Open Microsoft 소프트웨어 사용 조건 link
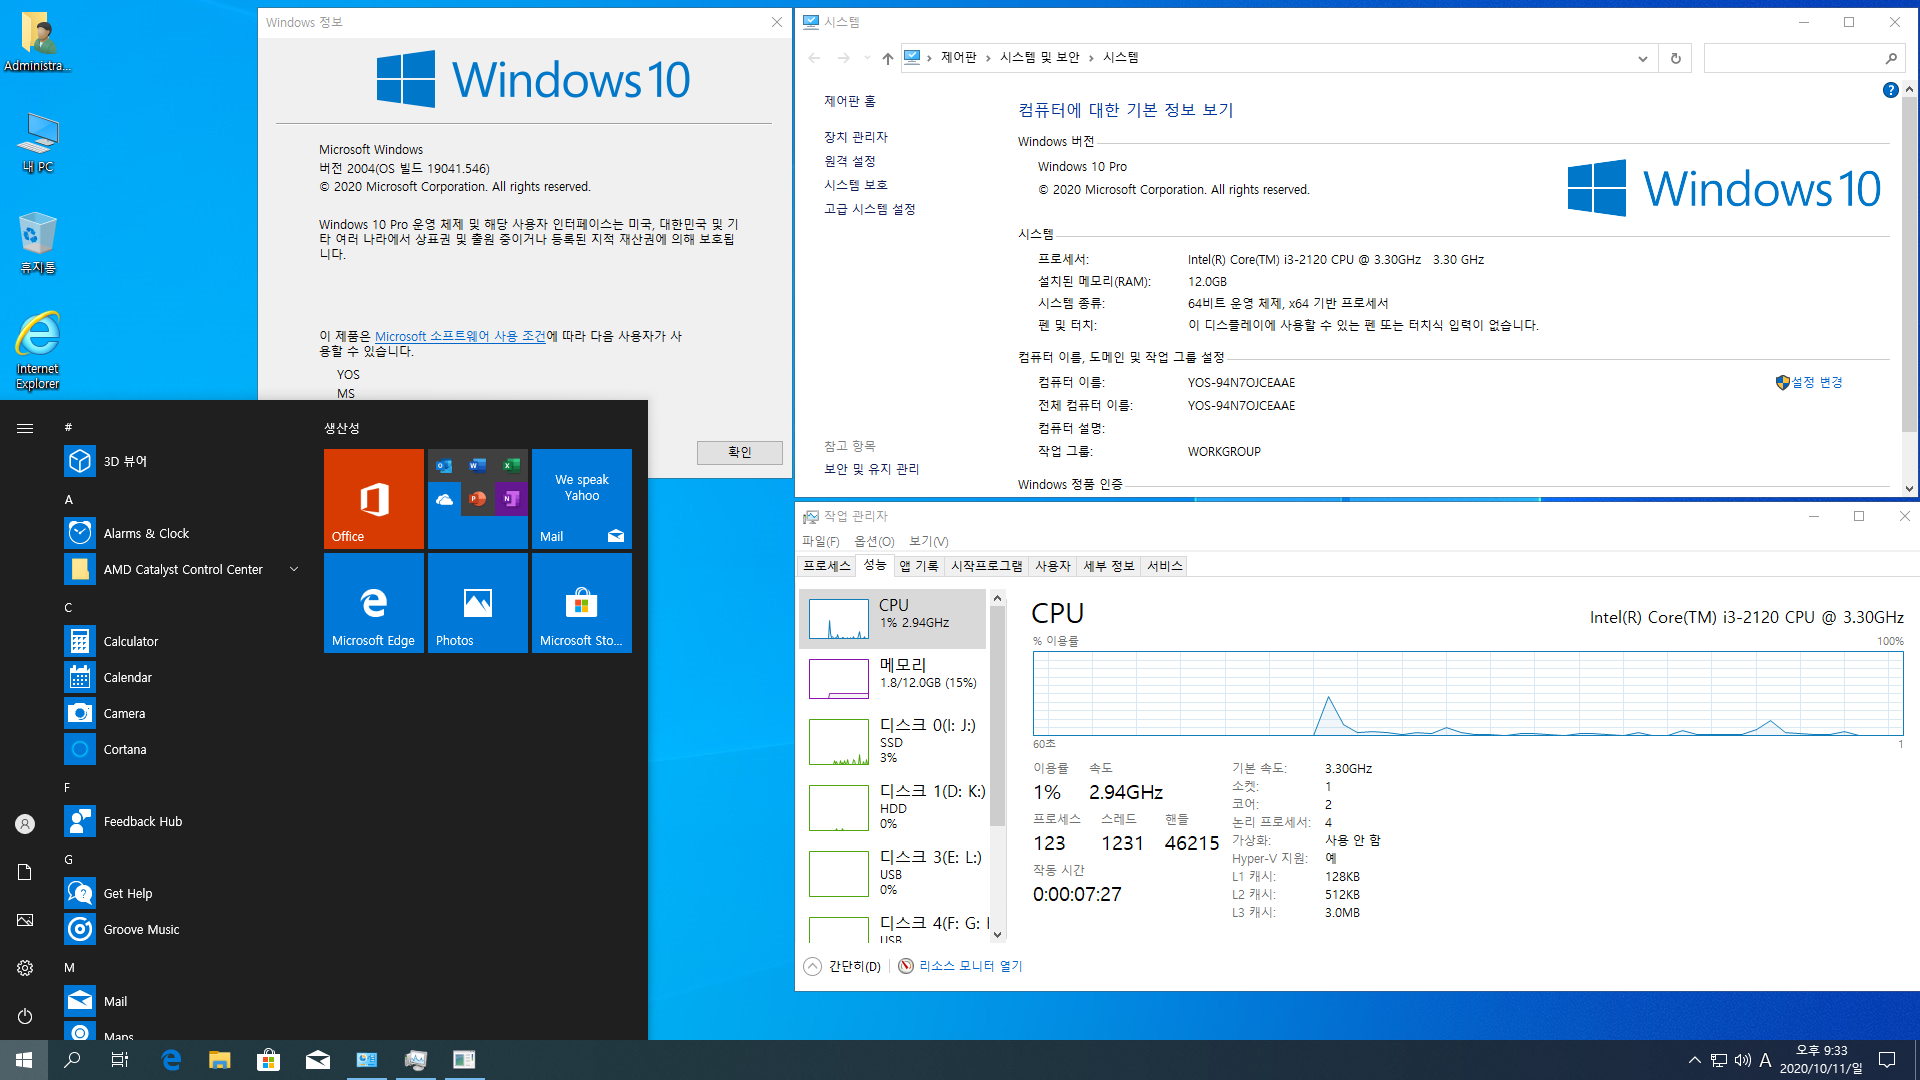The image size is (1920, 1080). tap(460, 336)
